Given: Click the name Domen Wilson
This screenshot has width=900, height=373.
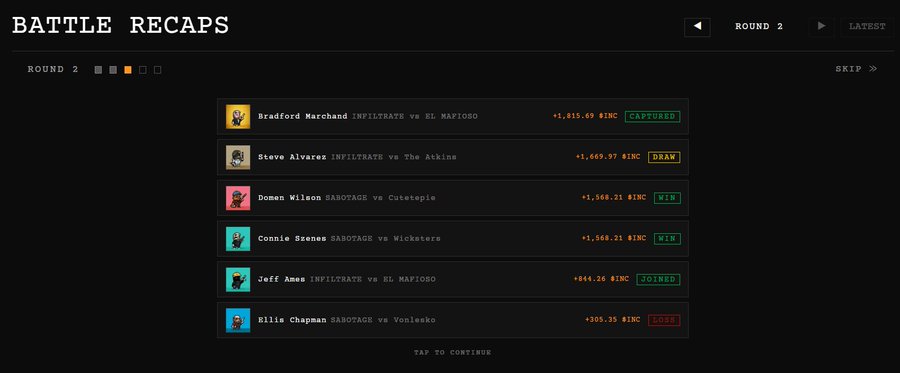Looking at the screenshot, I should (x=289, y=198).
